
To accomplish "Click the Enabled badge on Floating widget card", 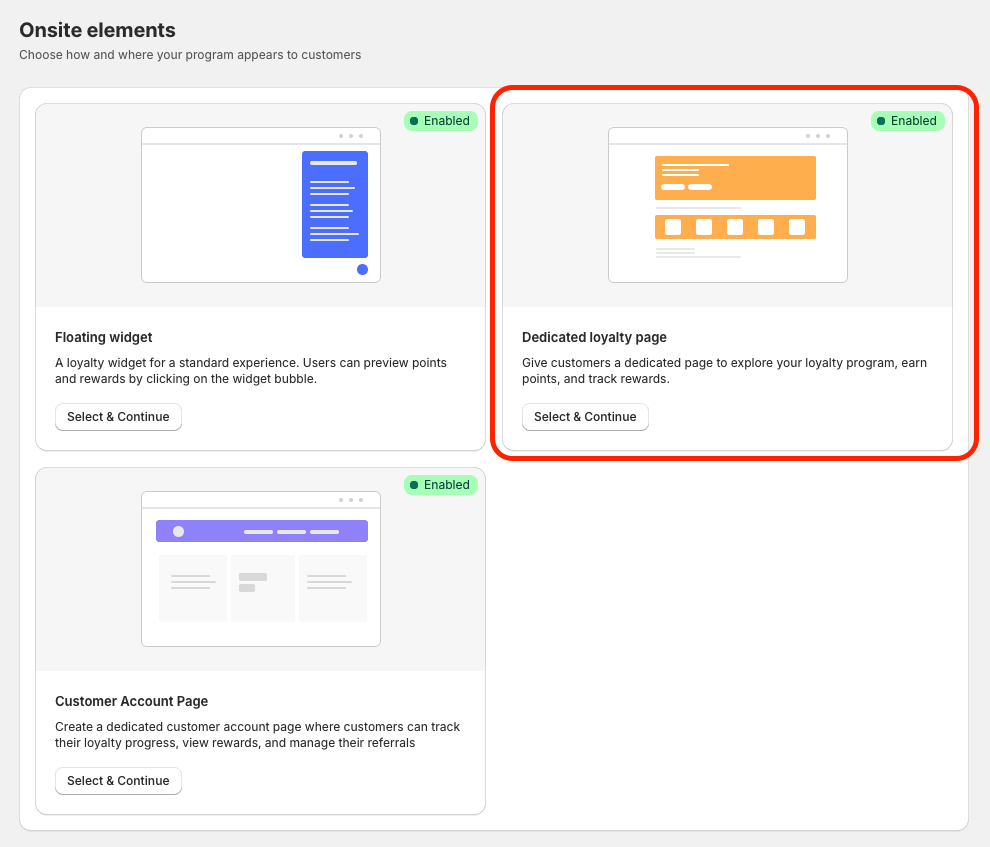I will [440, 121].
